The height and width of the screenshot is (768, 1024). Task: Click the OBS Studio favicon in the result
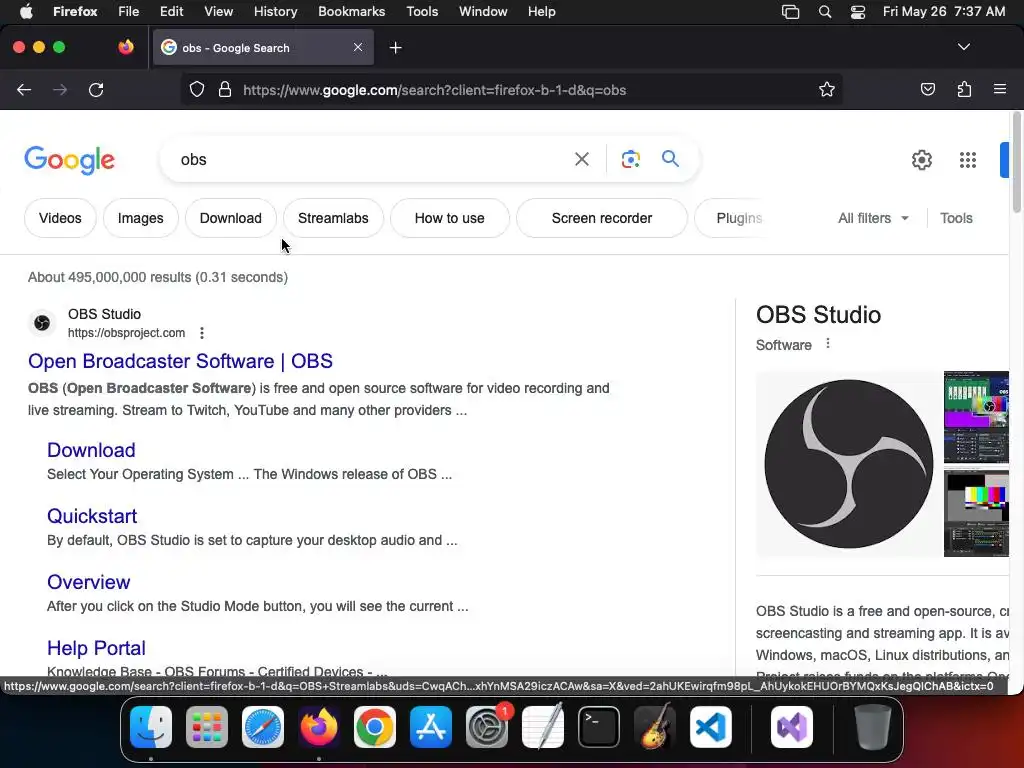tap(42, 323)
